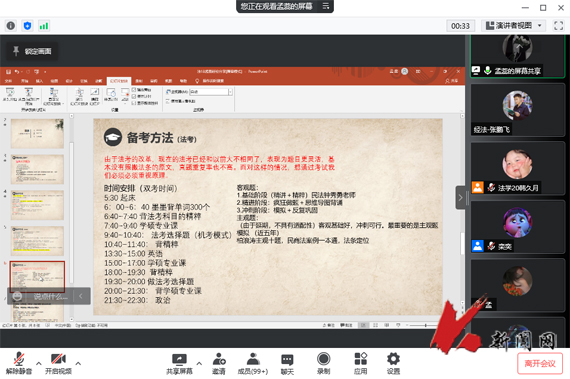The image size is (570, 379).
Task: Click the 说点什么 chat input field
Action: point(51,296)
